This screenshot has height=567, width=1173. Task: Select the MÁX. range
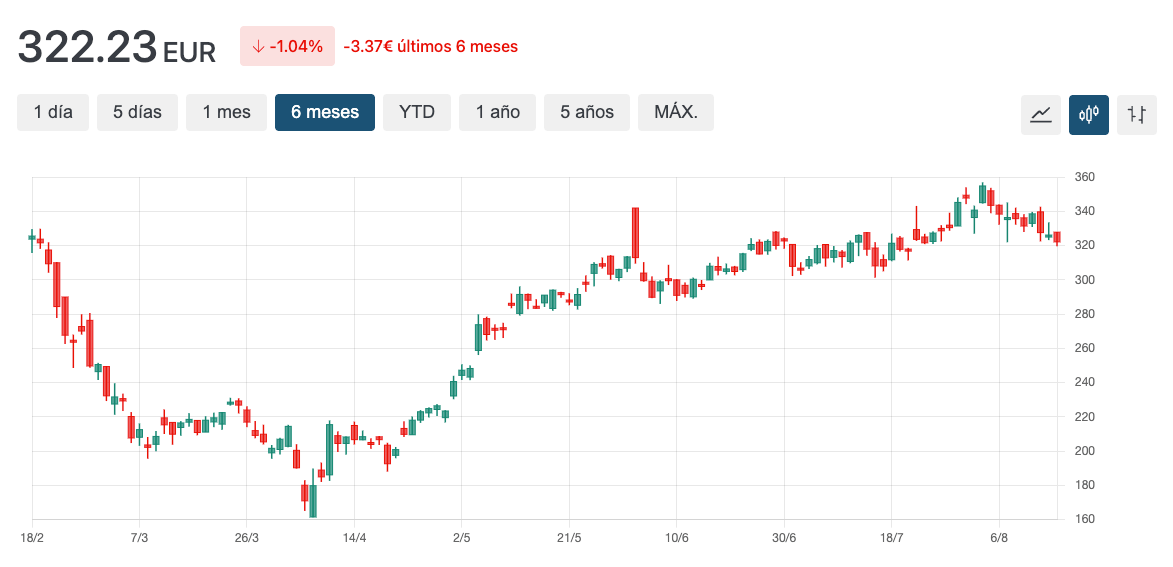676,112
